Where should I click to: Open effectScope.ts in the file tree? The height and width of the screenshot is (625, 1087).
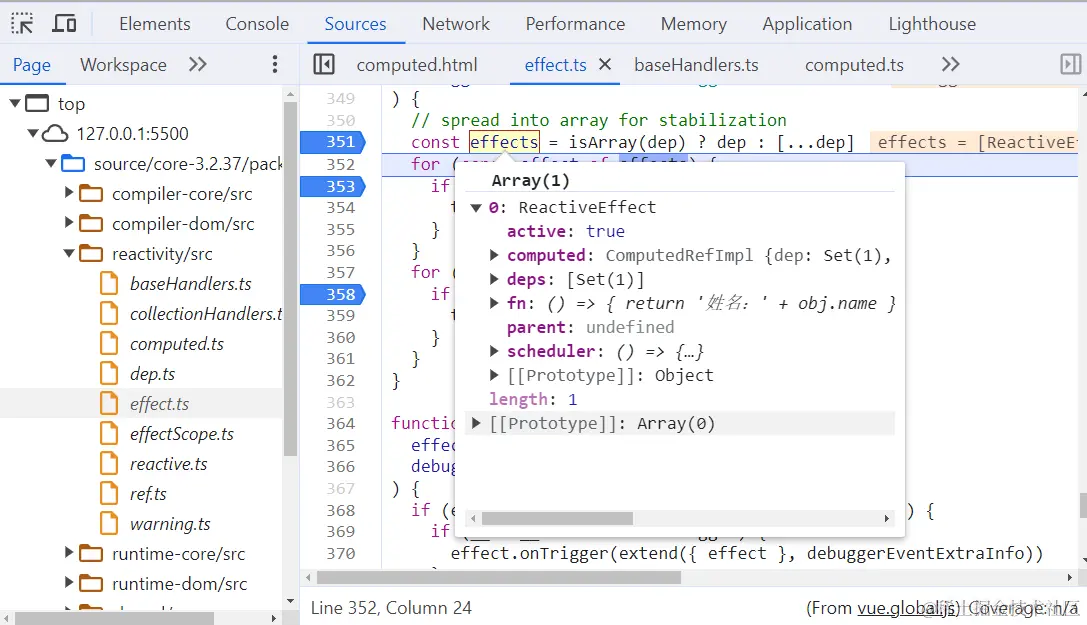tap(182, 434)
